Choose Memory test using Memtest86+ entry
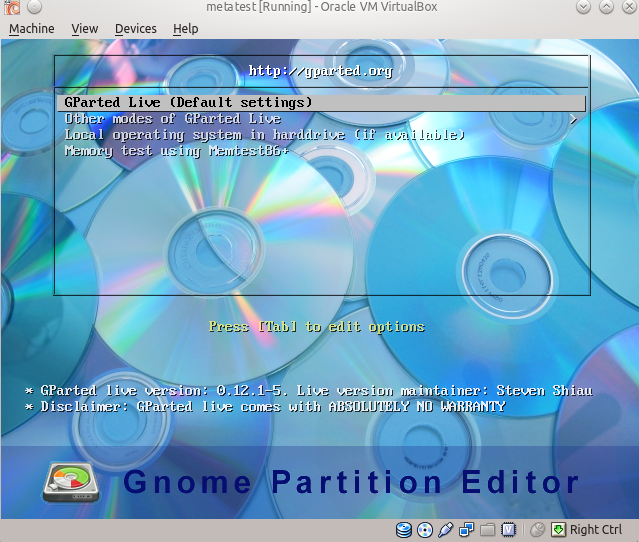This screenshot has width=639, height=542. coord(177,151)
